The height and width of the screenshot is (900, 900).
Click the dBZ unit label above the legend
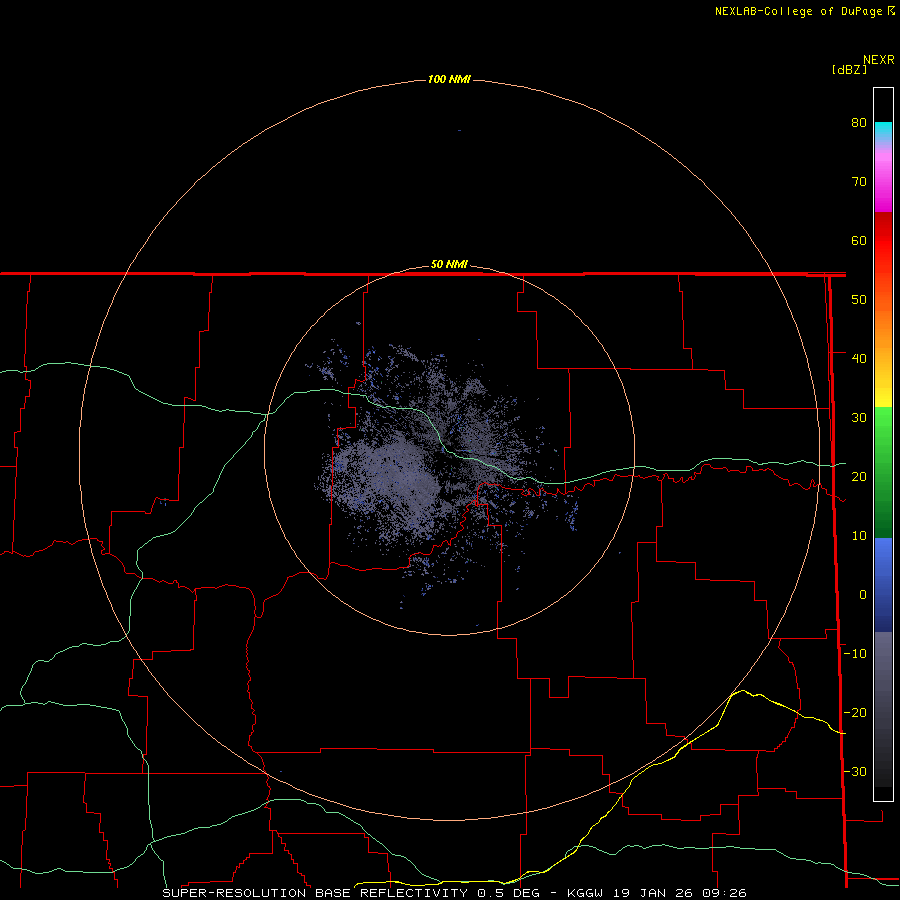point(849,70)
